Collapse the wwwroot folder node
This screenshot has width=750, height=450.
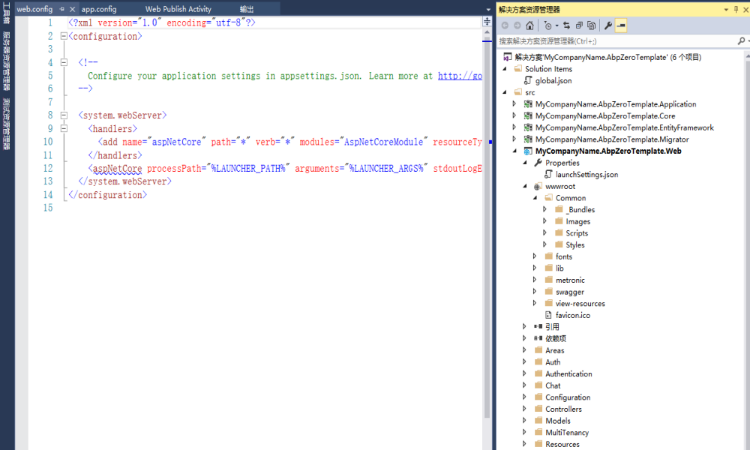tap(525, 186)
